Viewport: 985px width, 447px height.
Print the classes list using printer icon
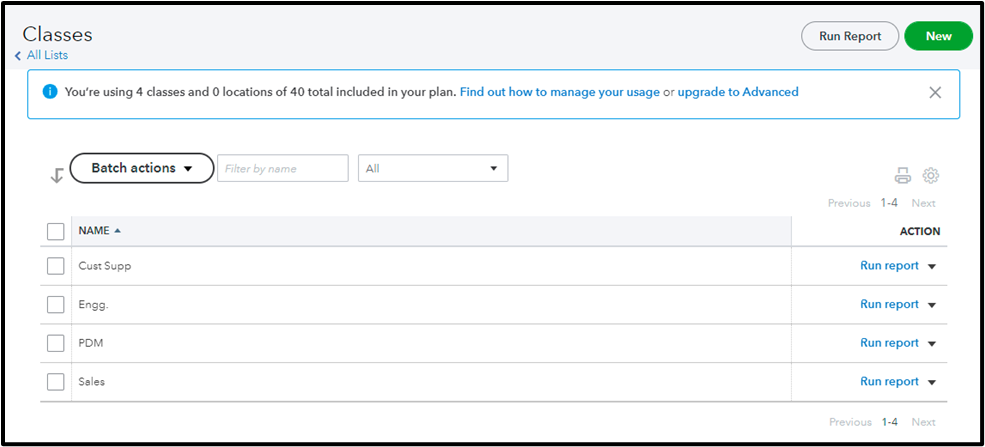903,176
